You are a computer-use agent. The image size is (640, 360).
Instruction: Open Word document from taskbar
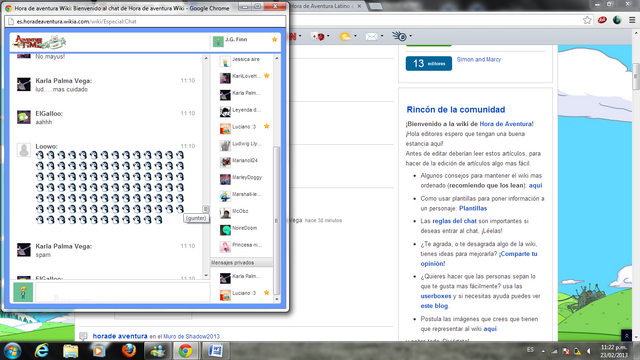pos(215,351)
